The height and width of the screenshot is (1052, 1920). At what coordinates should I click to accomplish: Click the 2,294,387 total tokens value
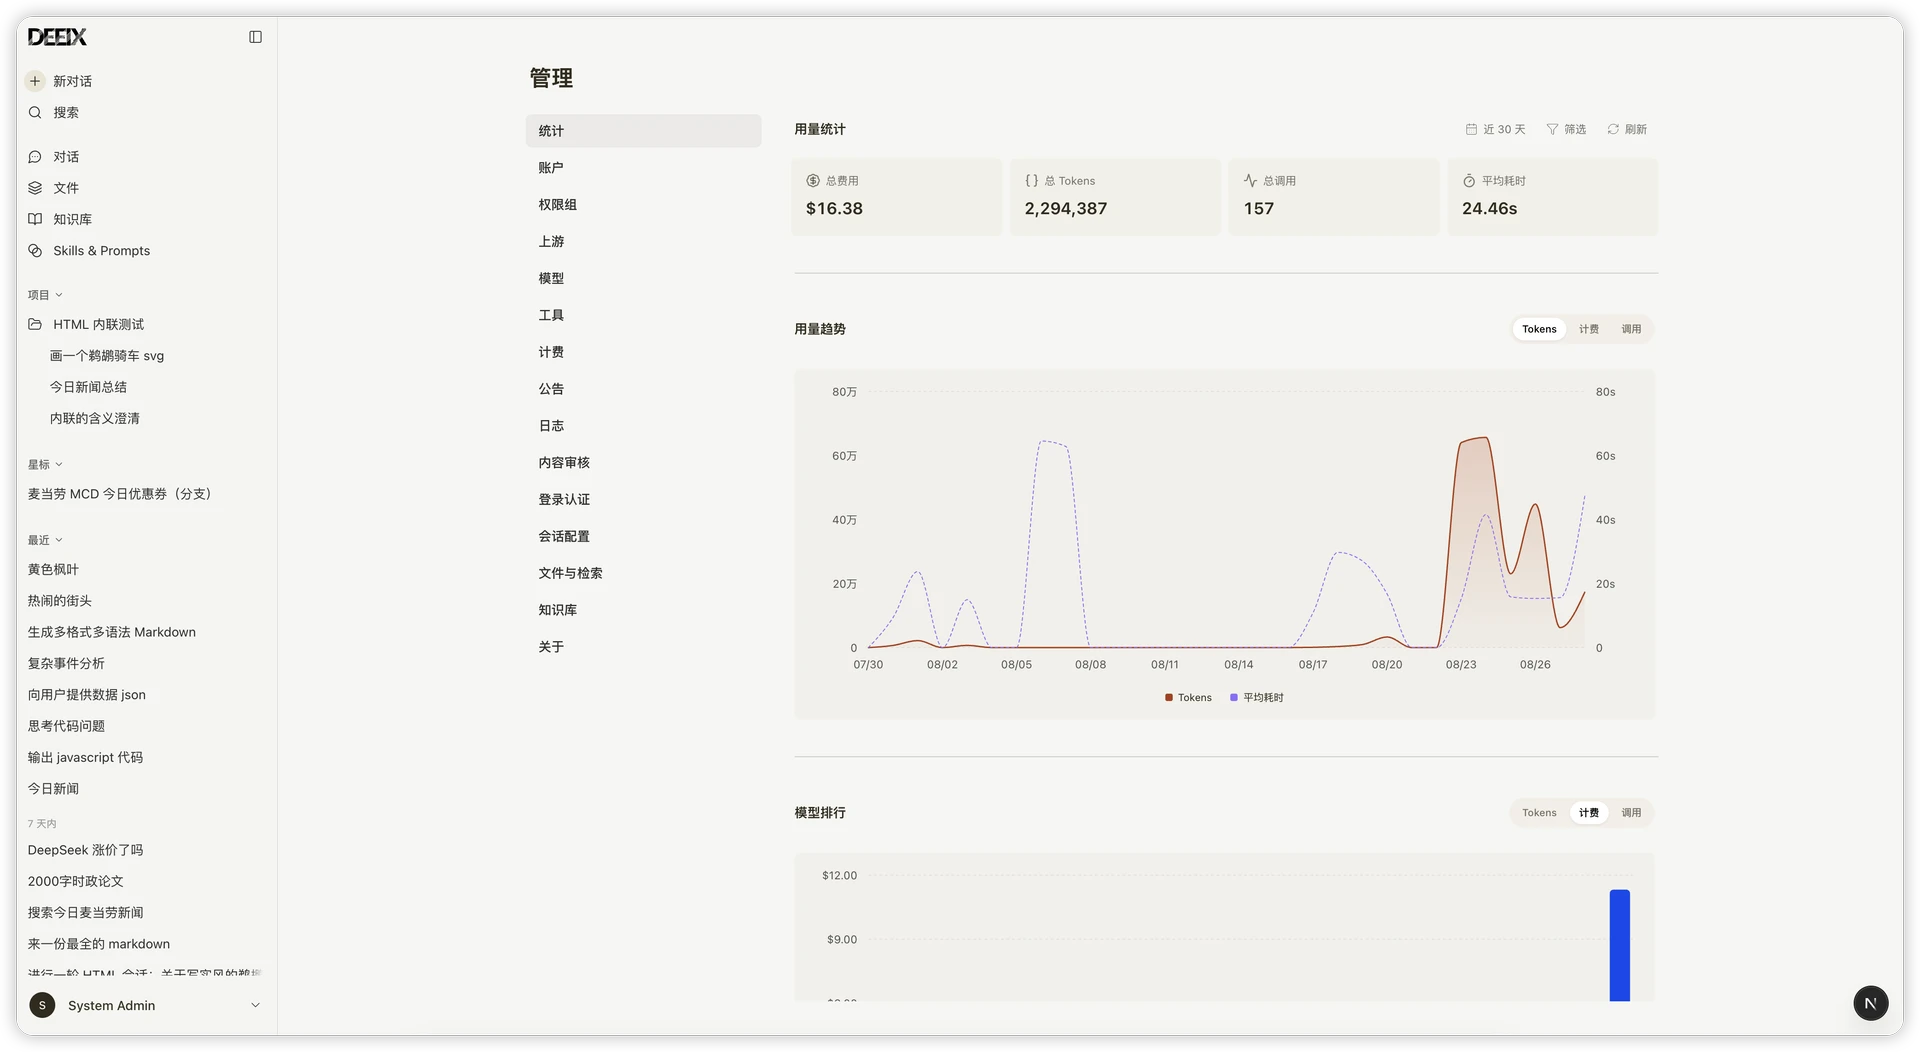tap(1065, 209)
